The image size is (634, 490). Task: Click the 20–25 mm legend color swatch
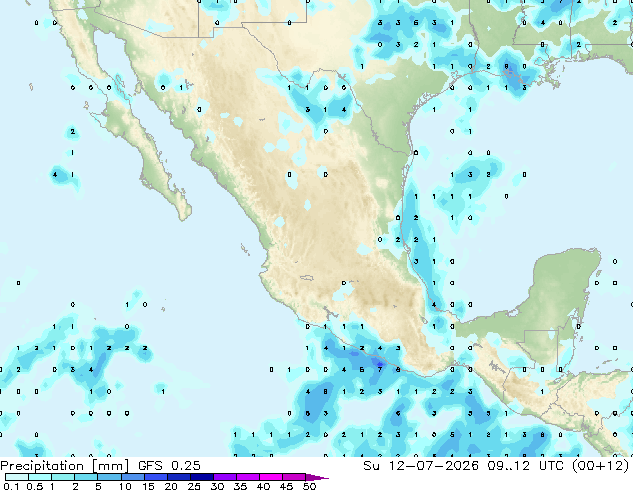[x=178, y=477]
